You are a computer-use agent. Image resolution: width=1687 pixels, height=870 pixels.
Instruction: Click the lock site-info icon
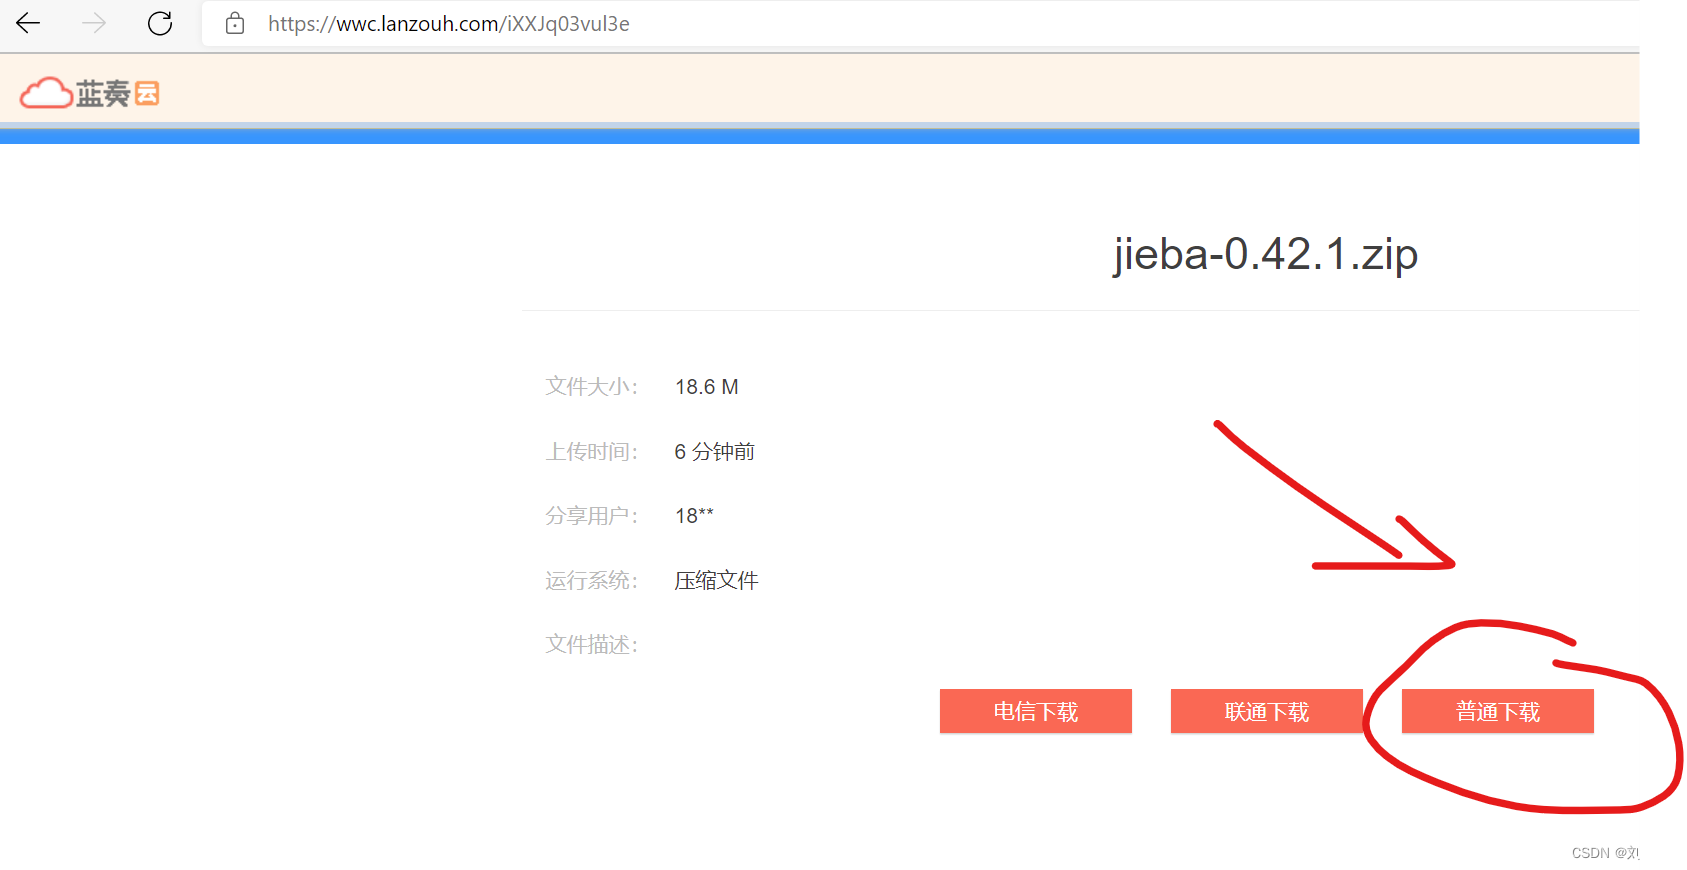[235, 23]
